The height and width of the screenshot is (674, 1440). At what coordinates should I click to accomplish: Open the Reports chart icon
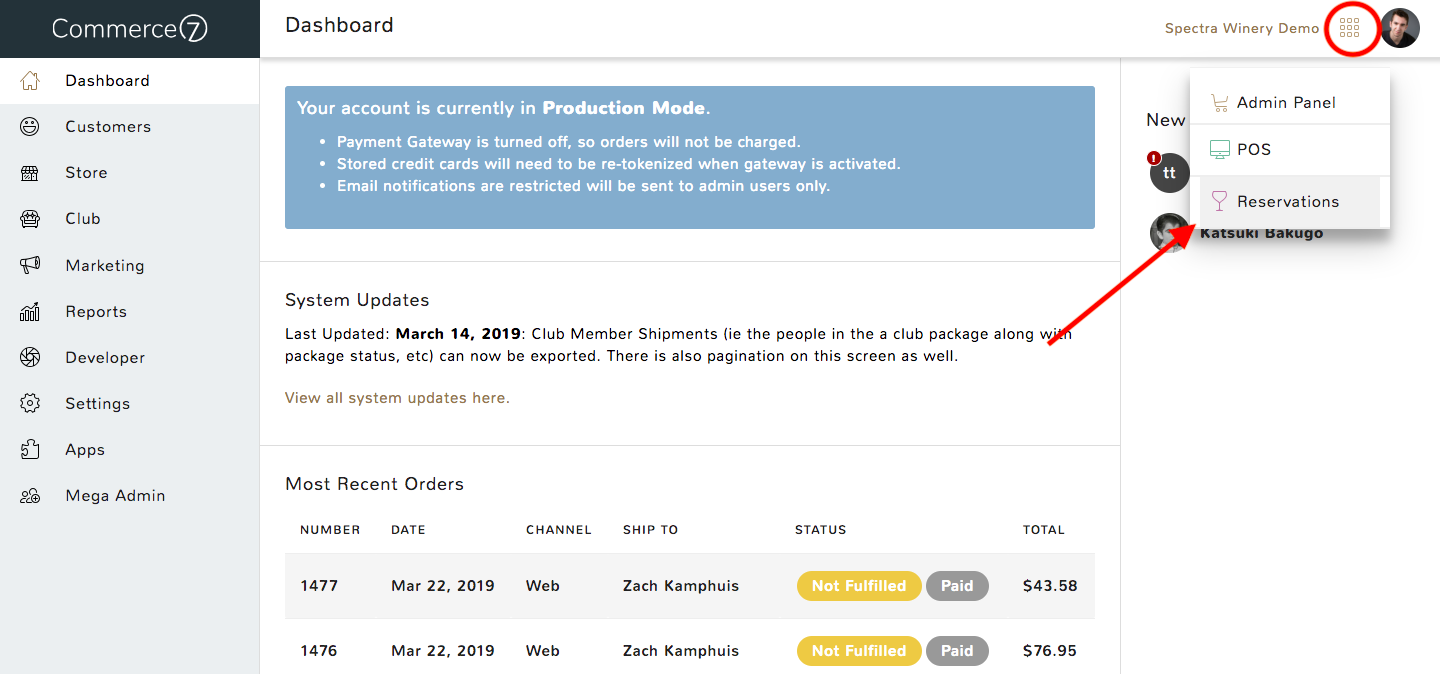30,311
